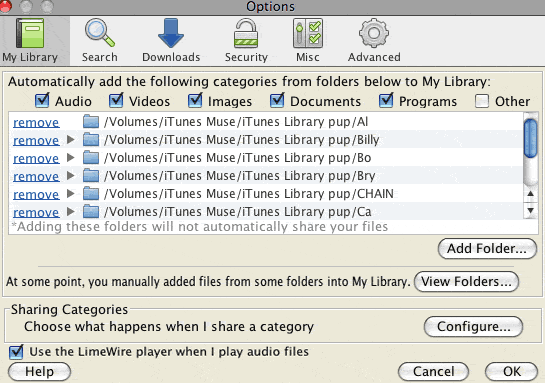Open the Misc settings icon
This screenshot has width=545, height=383.
pos(308,33)
